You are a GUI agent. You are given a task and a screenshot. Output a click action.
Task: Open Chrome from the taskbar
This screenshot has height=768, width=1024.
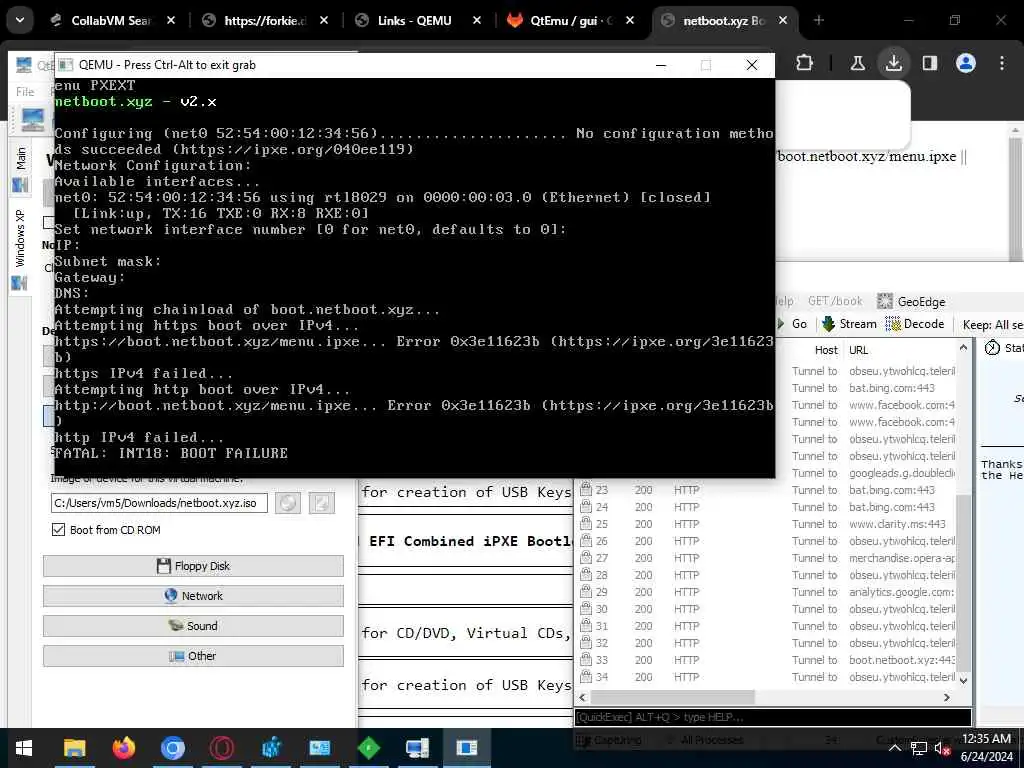pos(172,748)
